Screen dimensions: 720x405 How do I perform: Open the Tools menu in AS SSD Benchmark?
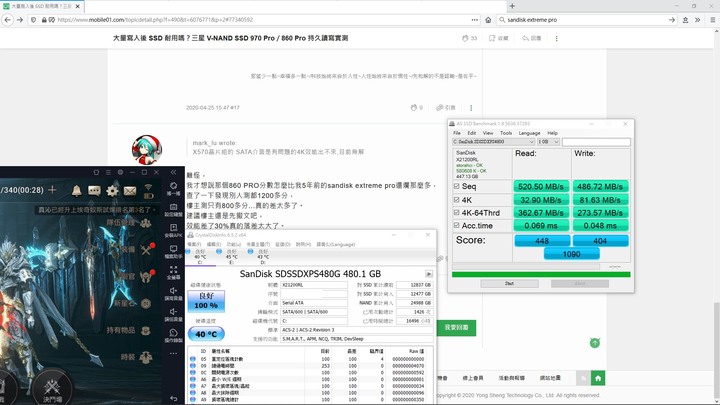coord(506,133)
